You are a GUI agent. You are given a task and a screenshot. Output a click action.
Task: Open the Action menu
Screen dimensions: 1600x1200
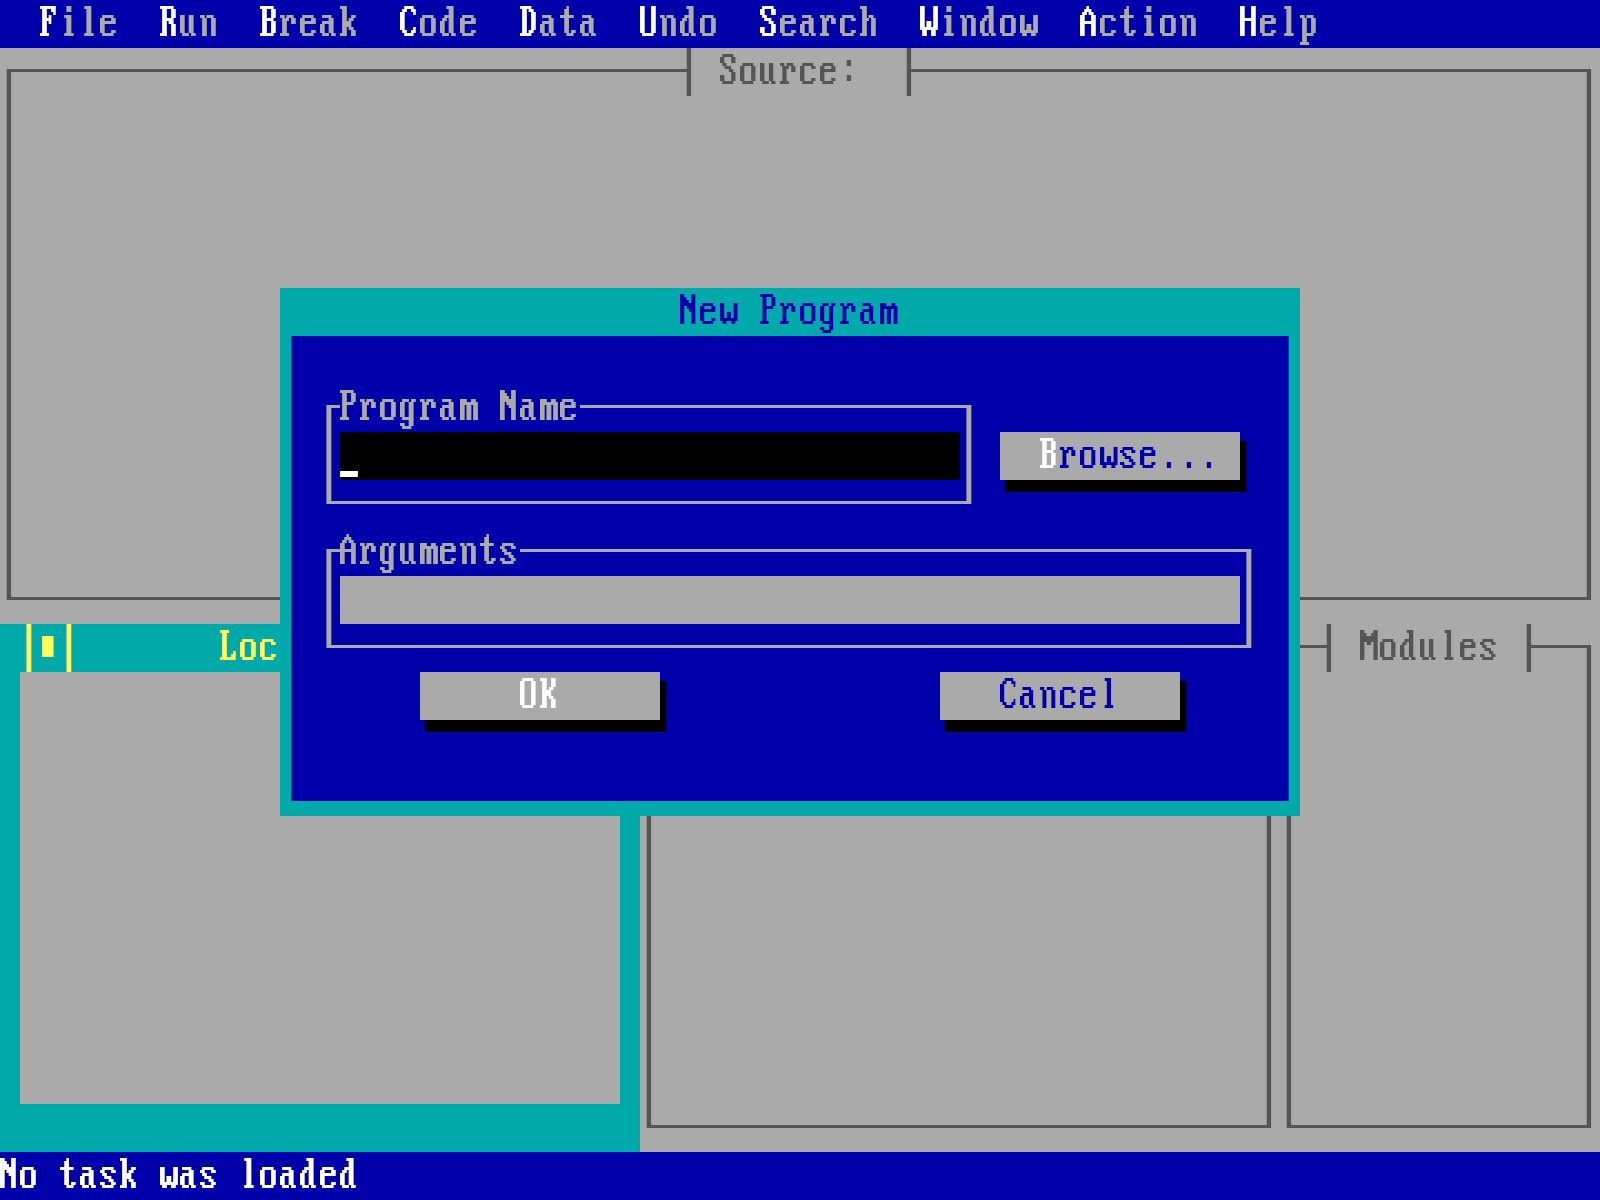tap(1138, 22)
